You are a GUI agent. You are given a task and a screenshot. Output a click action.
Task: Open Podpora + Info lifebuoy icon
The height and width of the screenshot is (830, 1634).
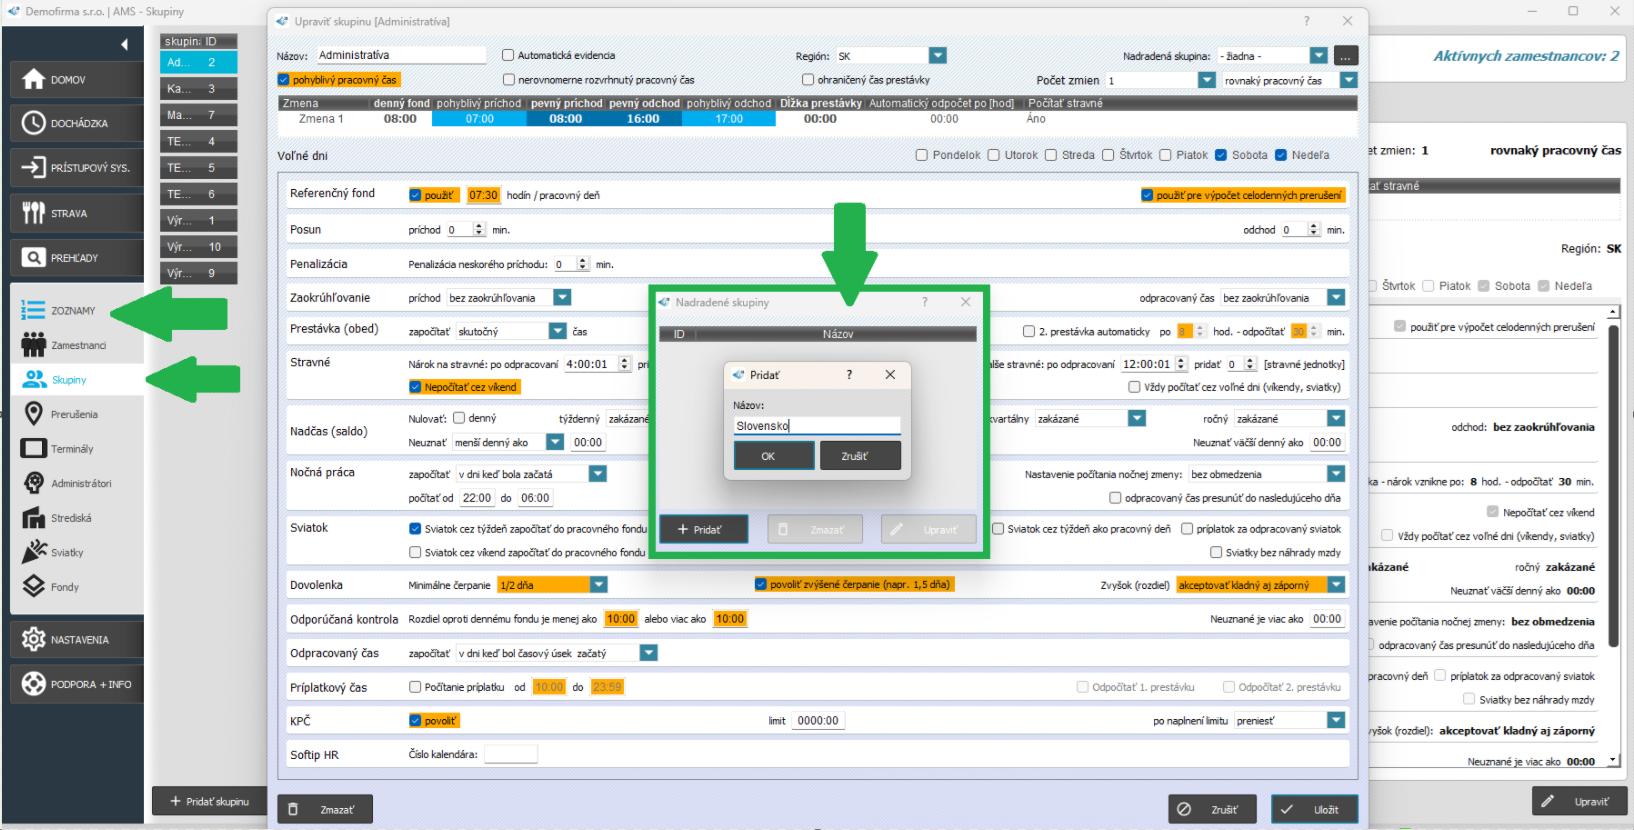(34, 684)
